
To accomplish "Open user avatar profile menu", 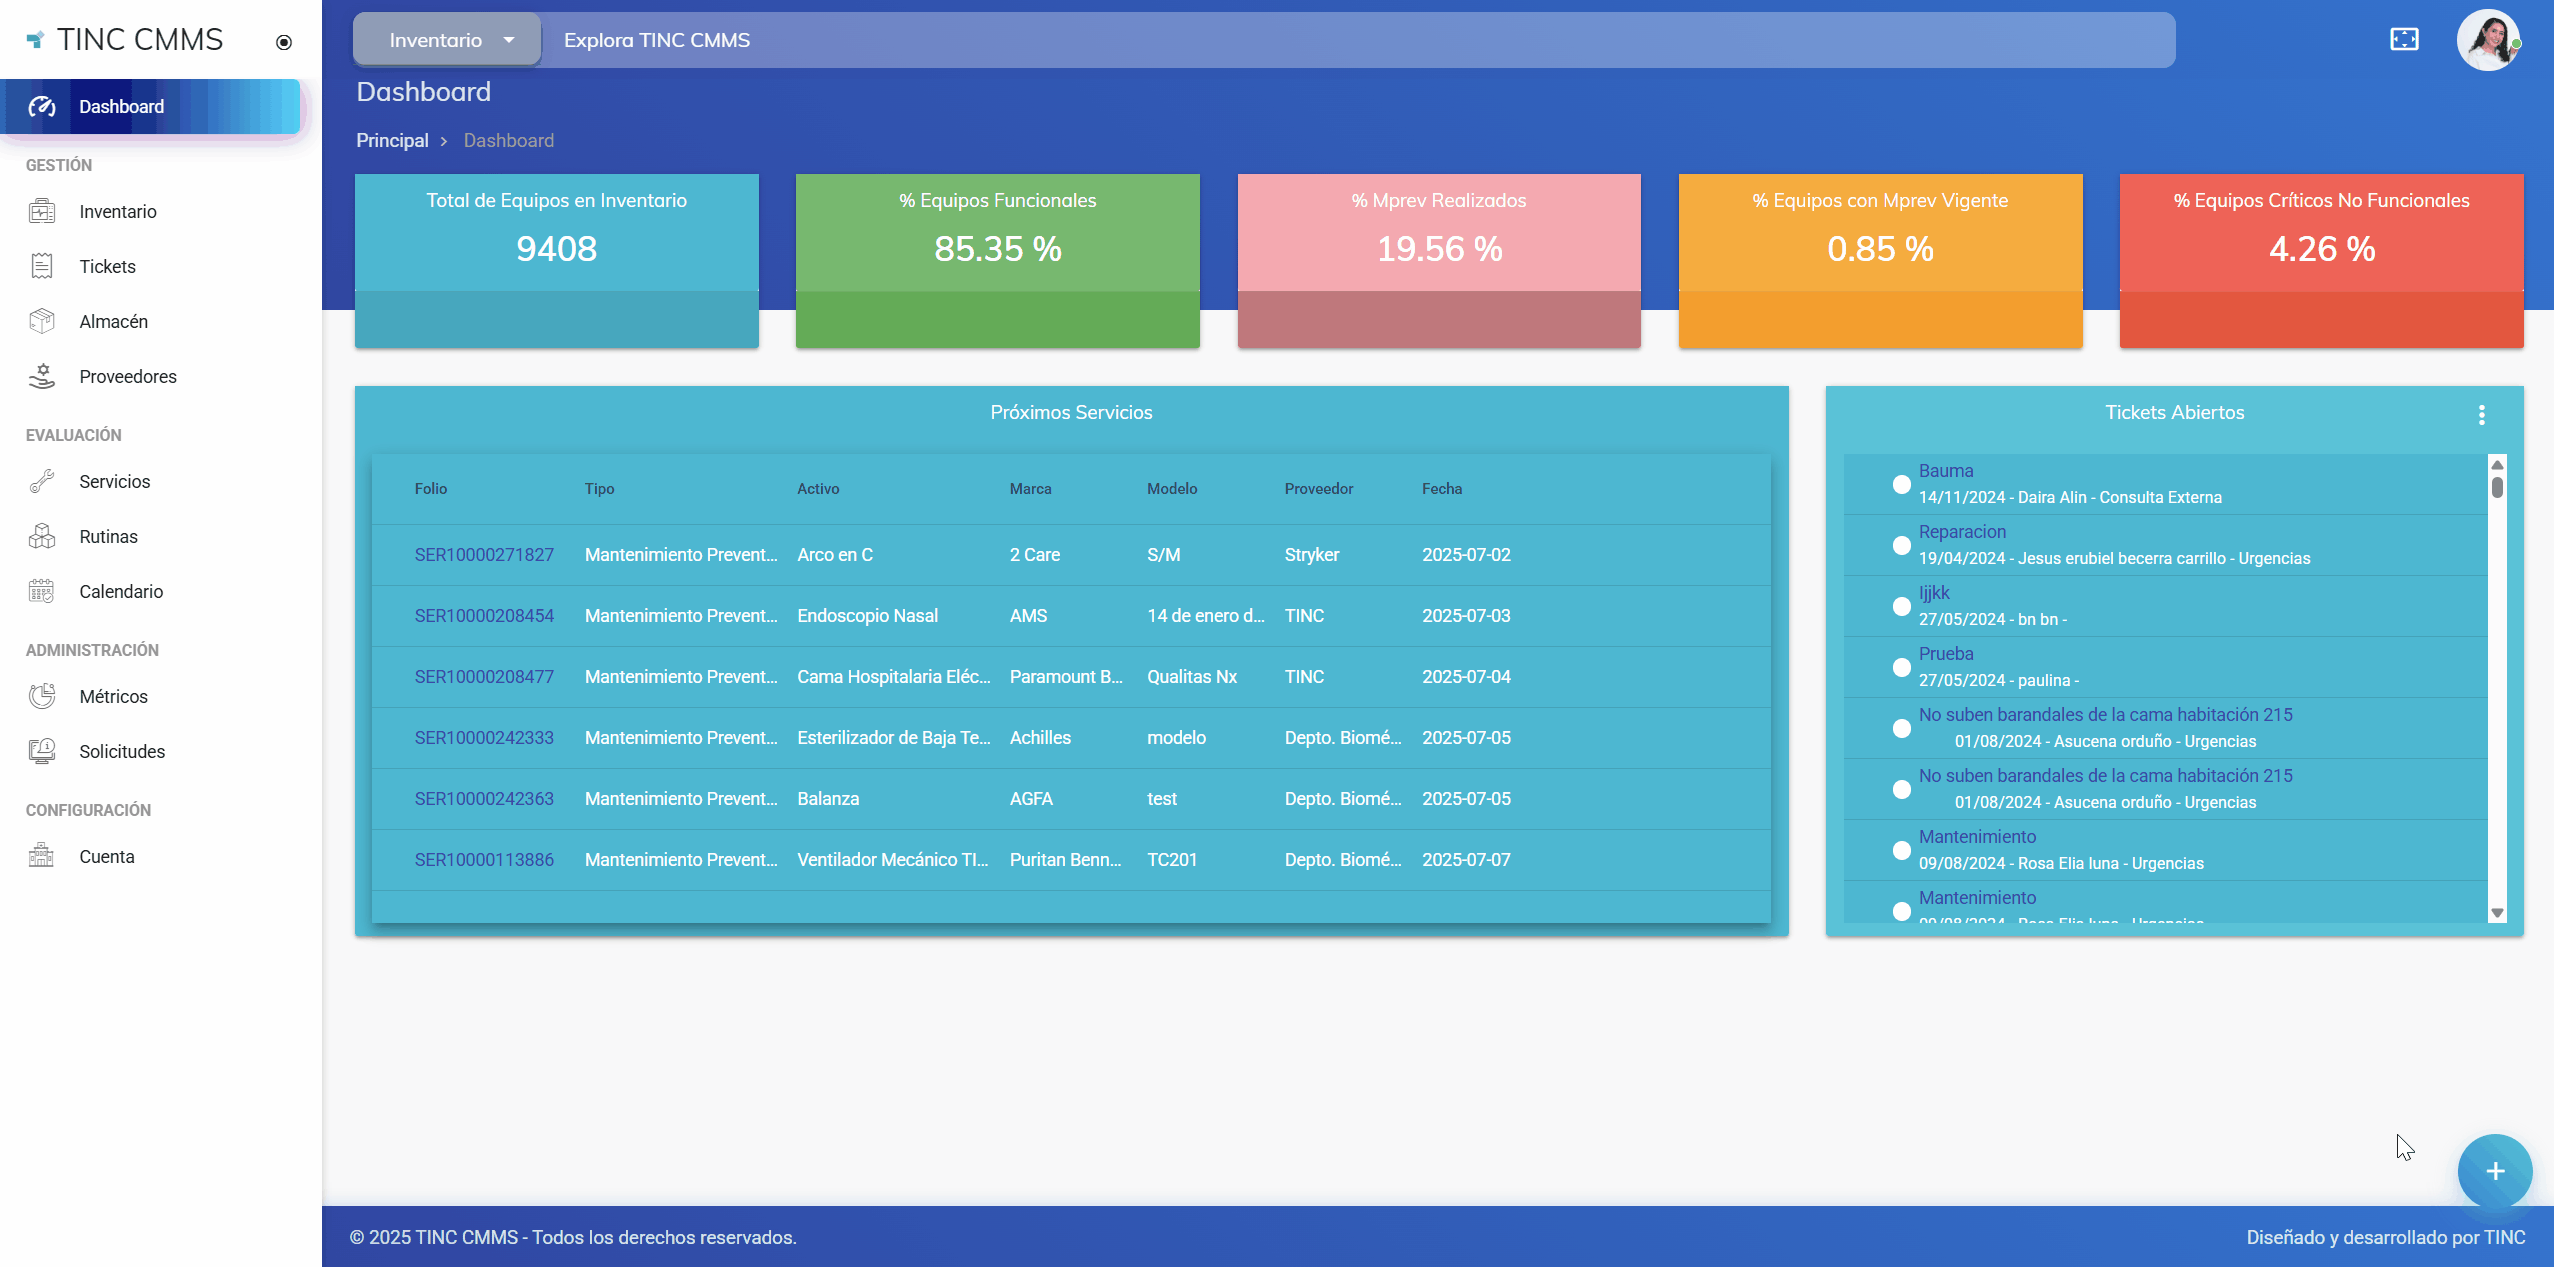I will pos(2487,40).
